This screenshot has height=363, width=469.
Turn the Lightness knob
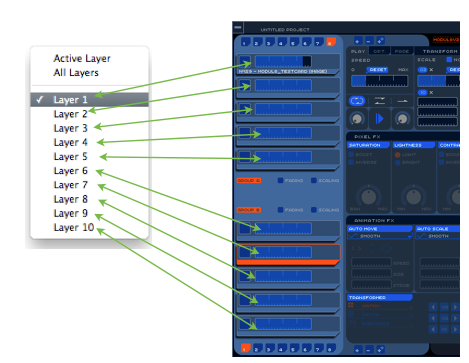coord(414,197)
